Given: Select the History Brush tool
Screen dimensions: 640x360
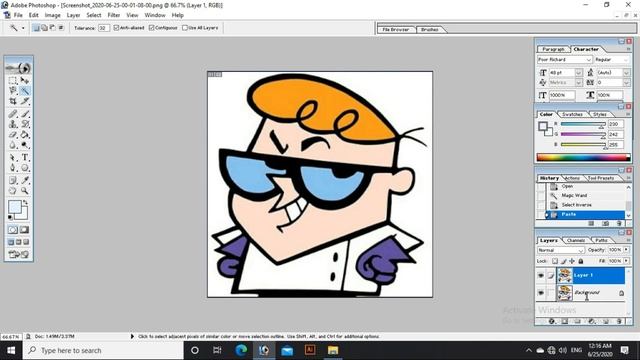Looking at the screenshot, I should pyautogui.click(x=24, y=124).
